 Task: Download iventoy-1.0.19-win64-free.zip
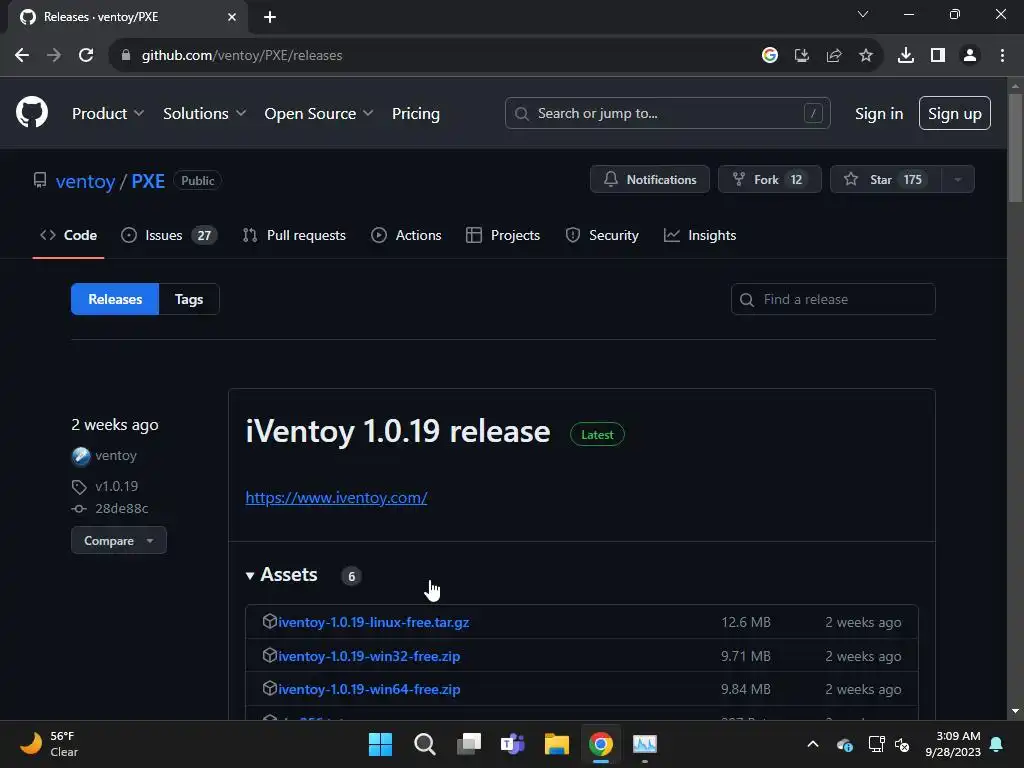point(369,690)
